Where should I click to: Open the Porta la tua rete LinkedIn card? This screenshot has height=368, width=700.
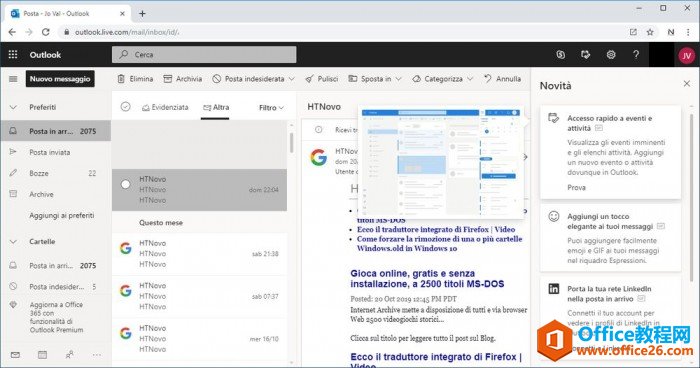(x=610, y=318)
